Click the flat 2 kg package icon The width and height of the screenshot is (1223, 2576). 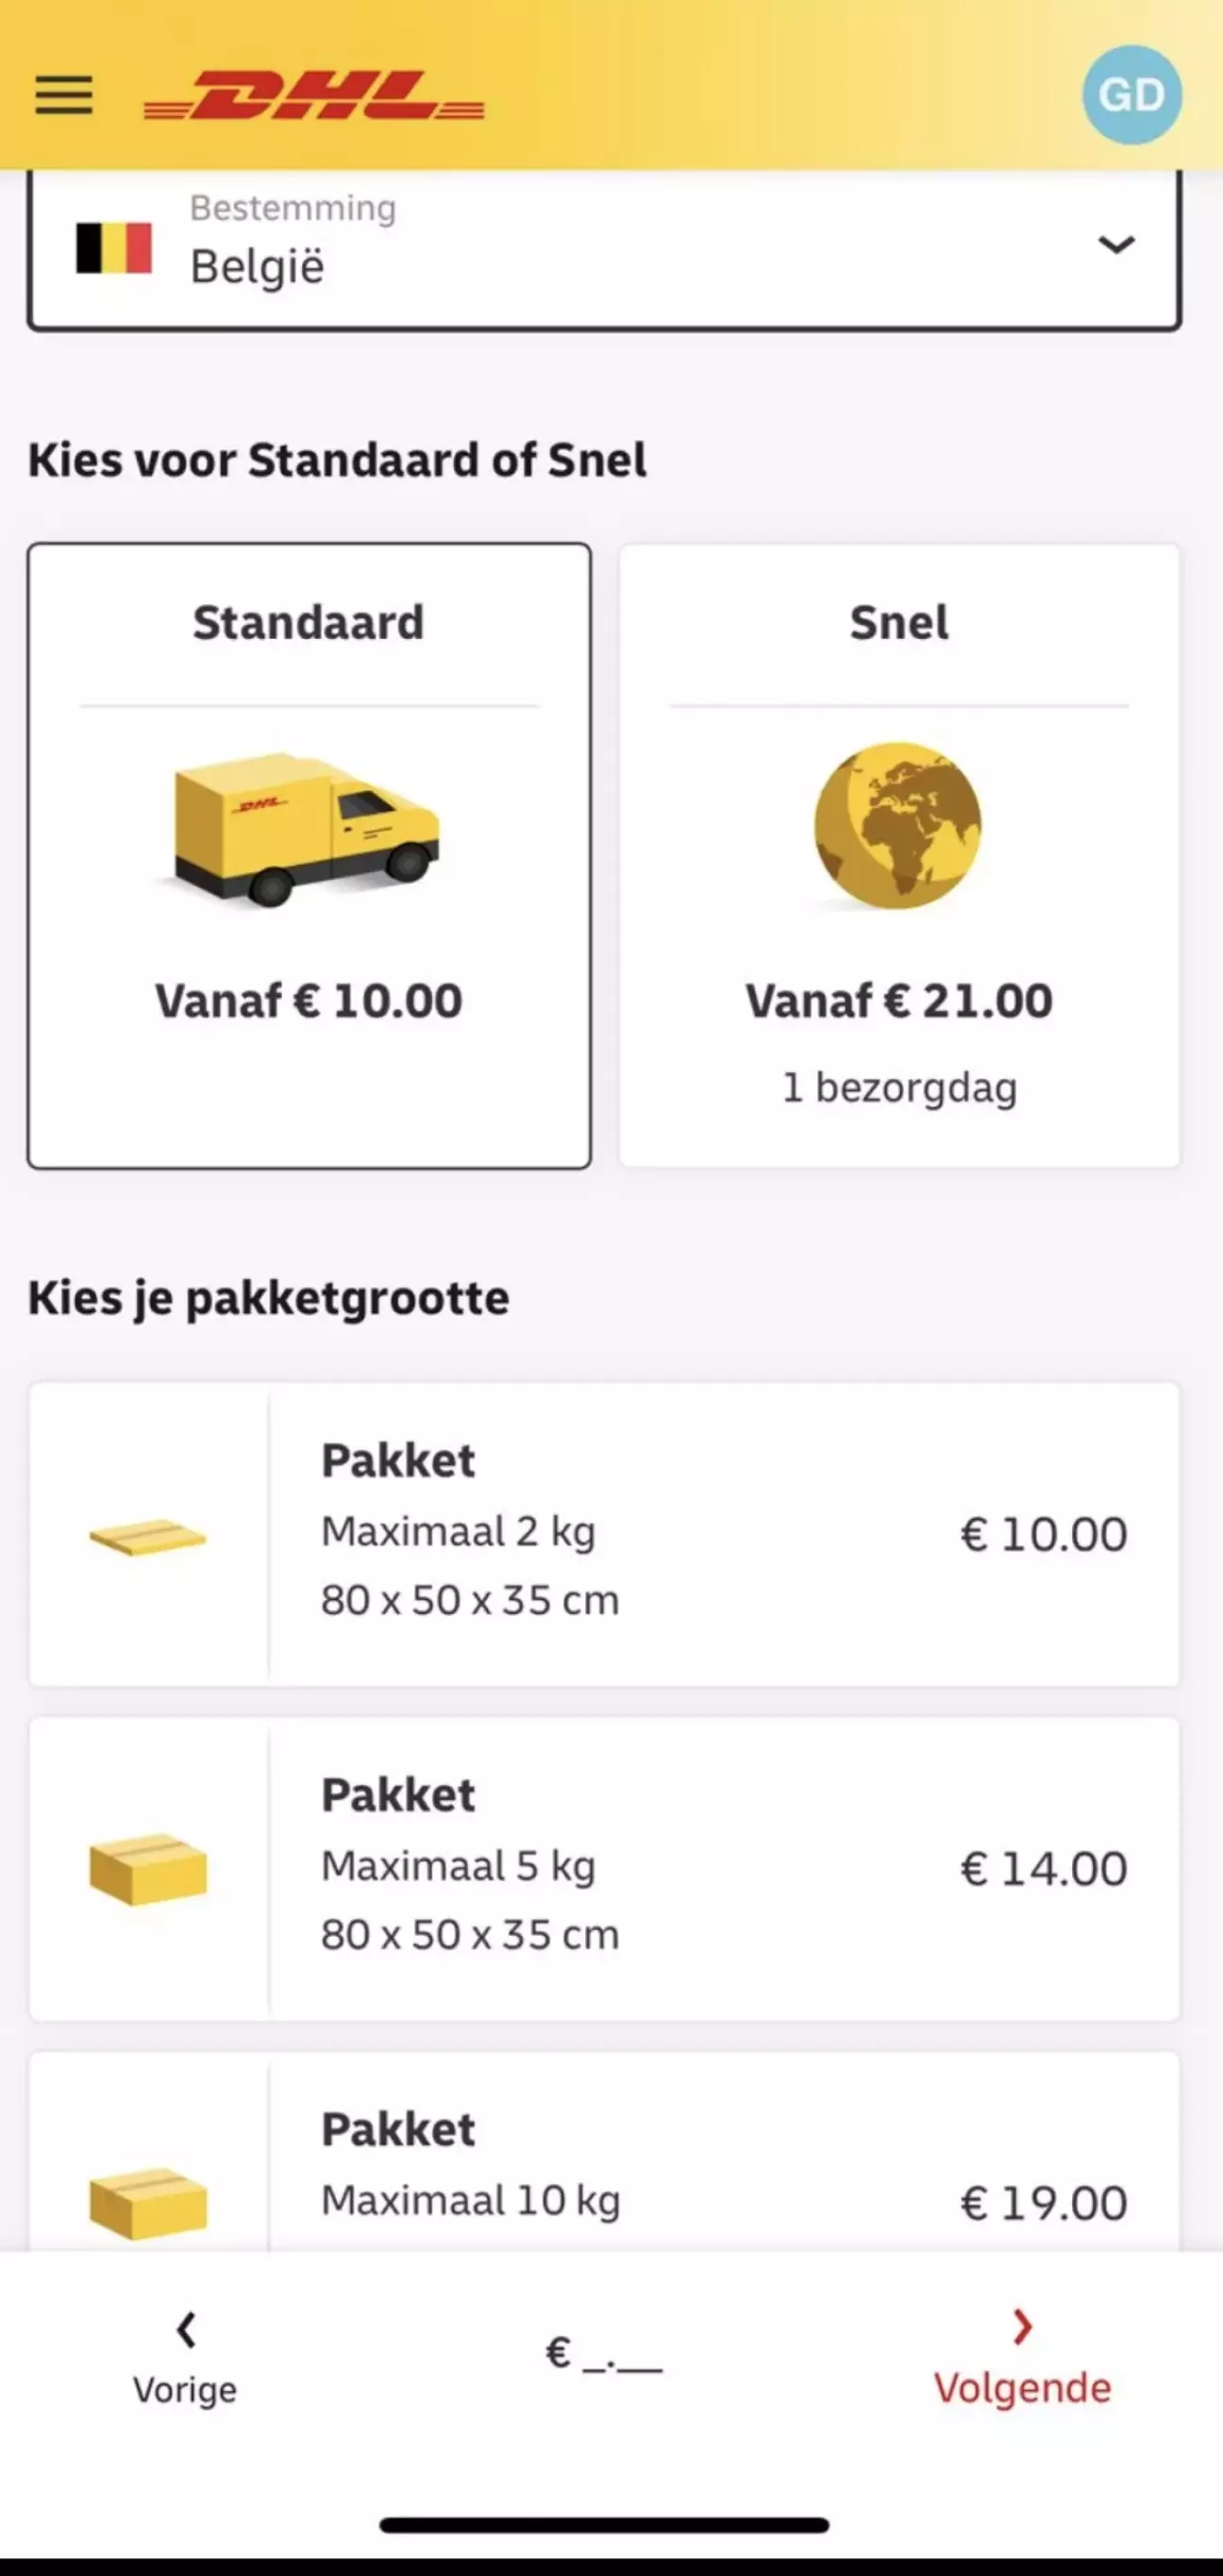tap(148, 1536)
